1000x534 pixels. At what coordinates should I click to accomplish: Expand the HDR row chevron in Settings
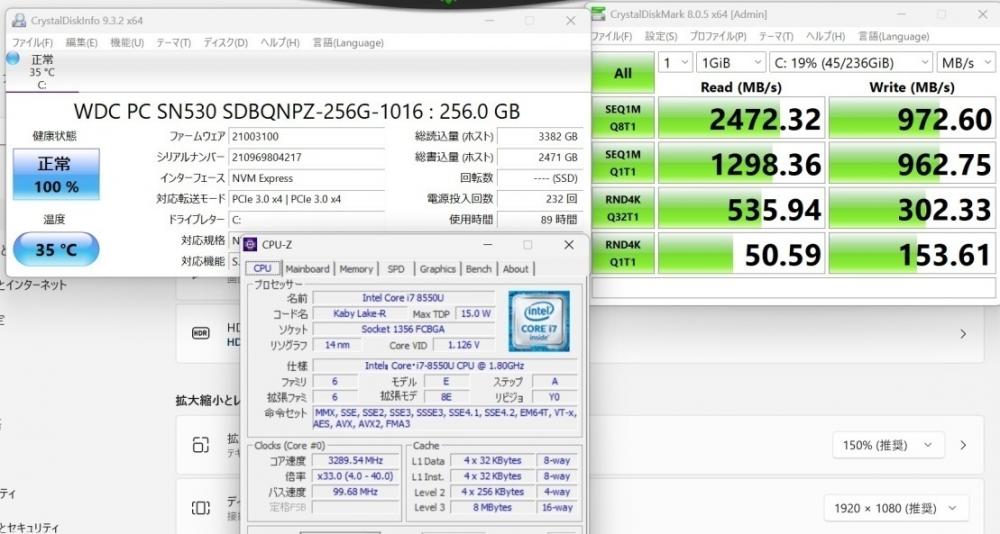pos(964,334)
